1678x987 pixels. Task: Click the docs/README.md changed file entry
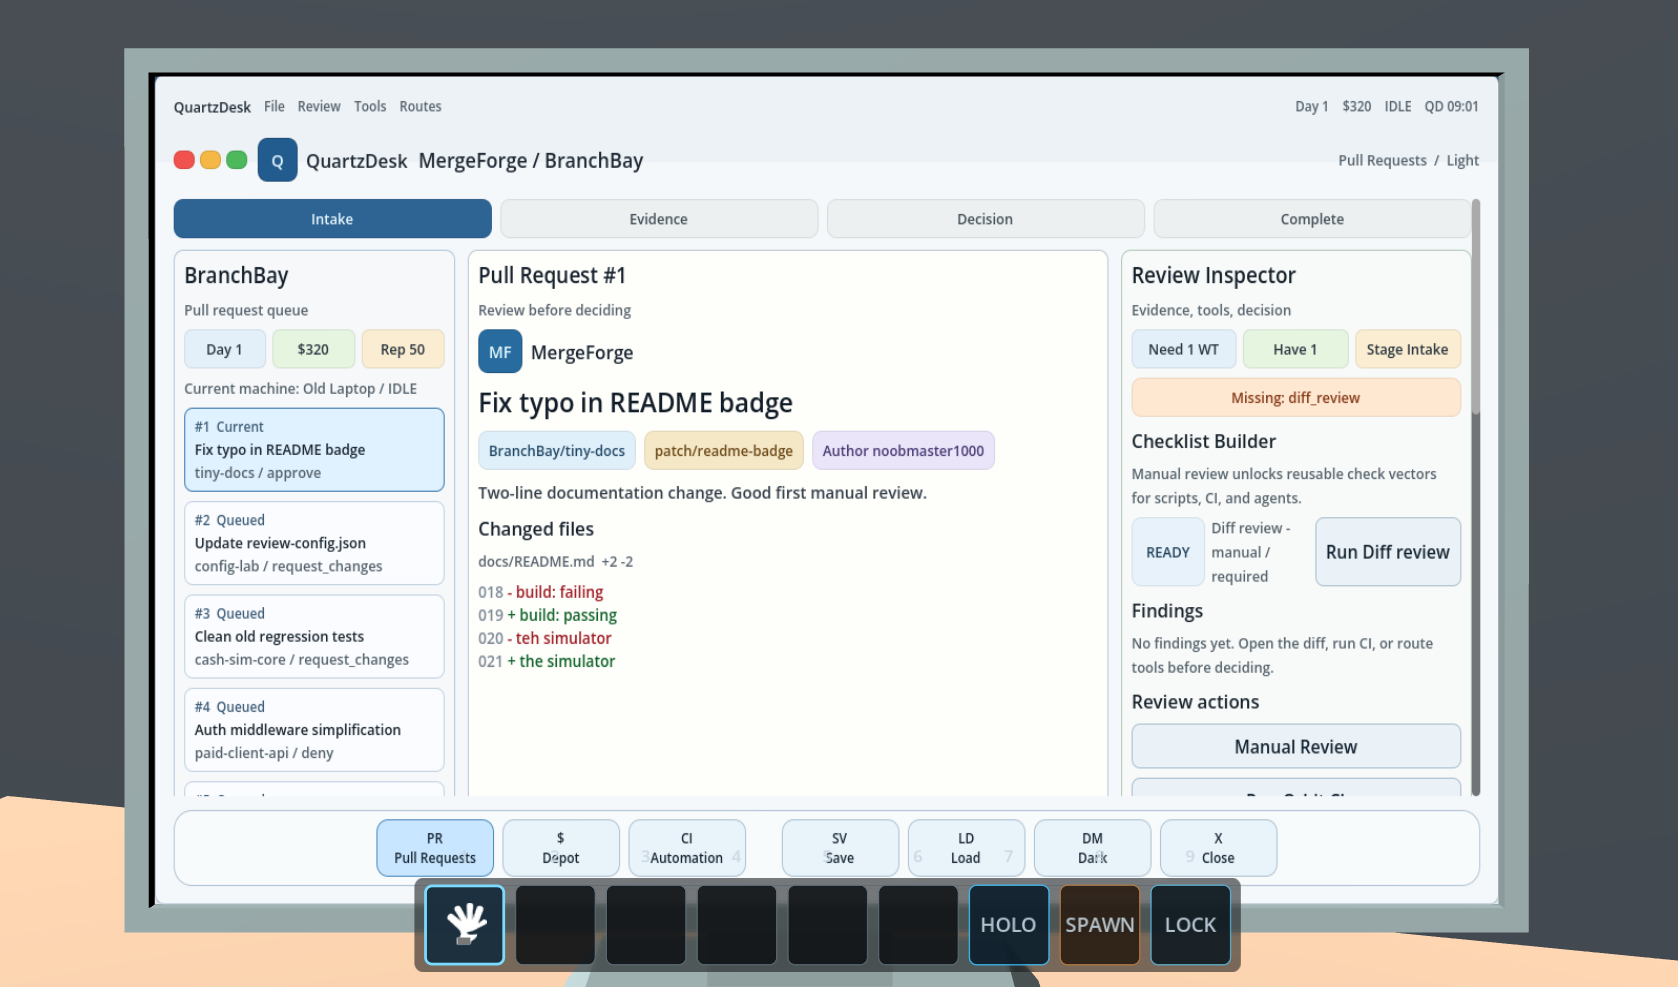[x=555, y=561]
